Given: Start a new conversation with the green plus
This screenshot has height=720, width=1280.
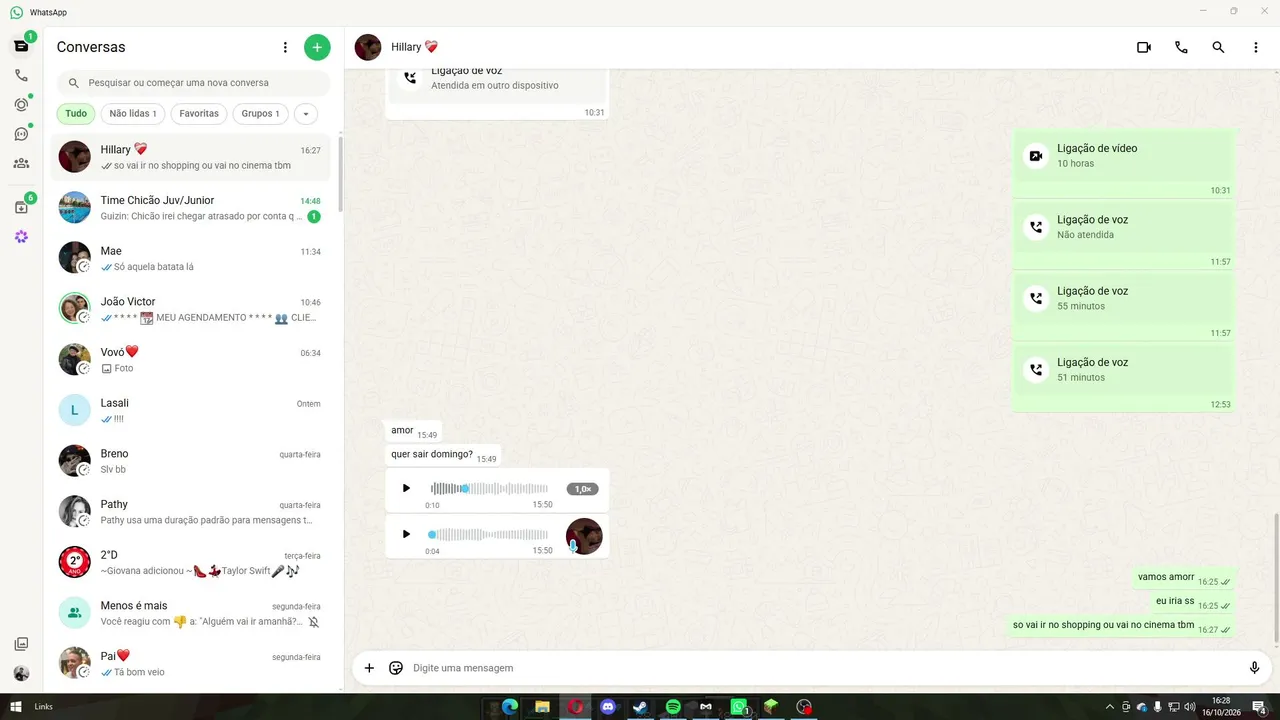Looking at the screenshot, I should pyautogui.click(x=317, y=47).
